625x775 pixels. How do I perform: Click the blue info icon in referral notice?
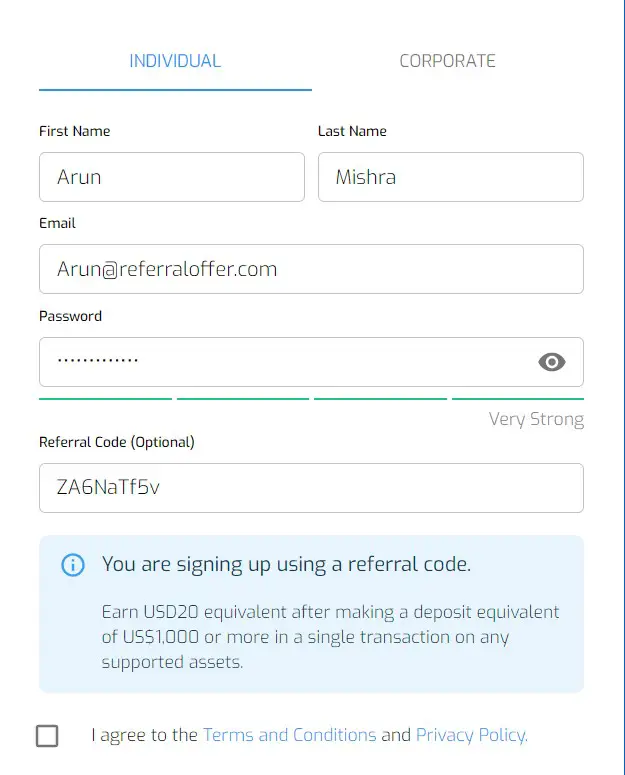[x=73, y=564]
